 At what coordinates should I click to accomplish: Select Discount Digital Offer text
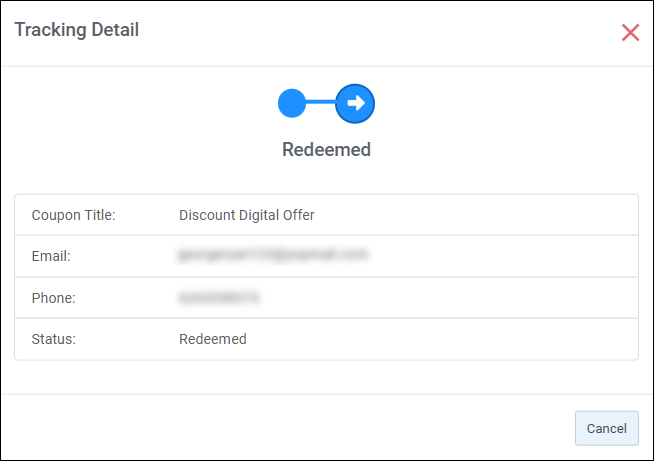[247, 215]
